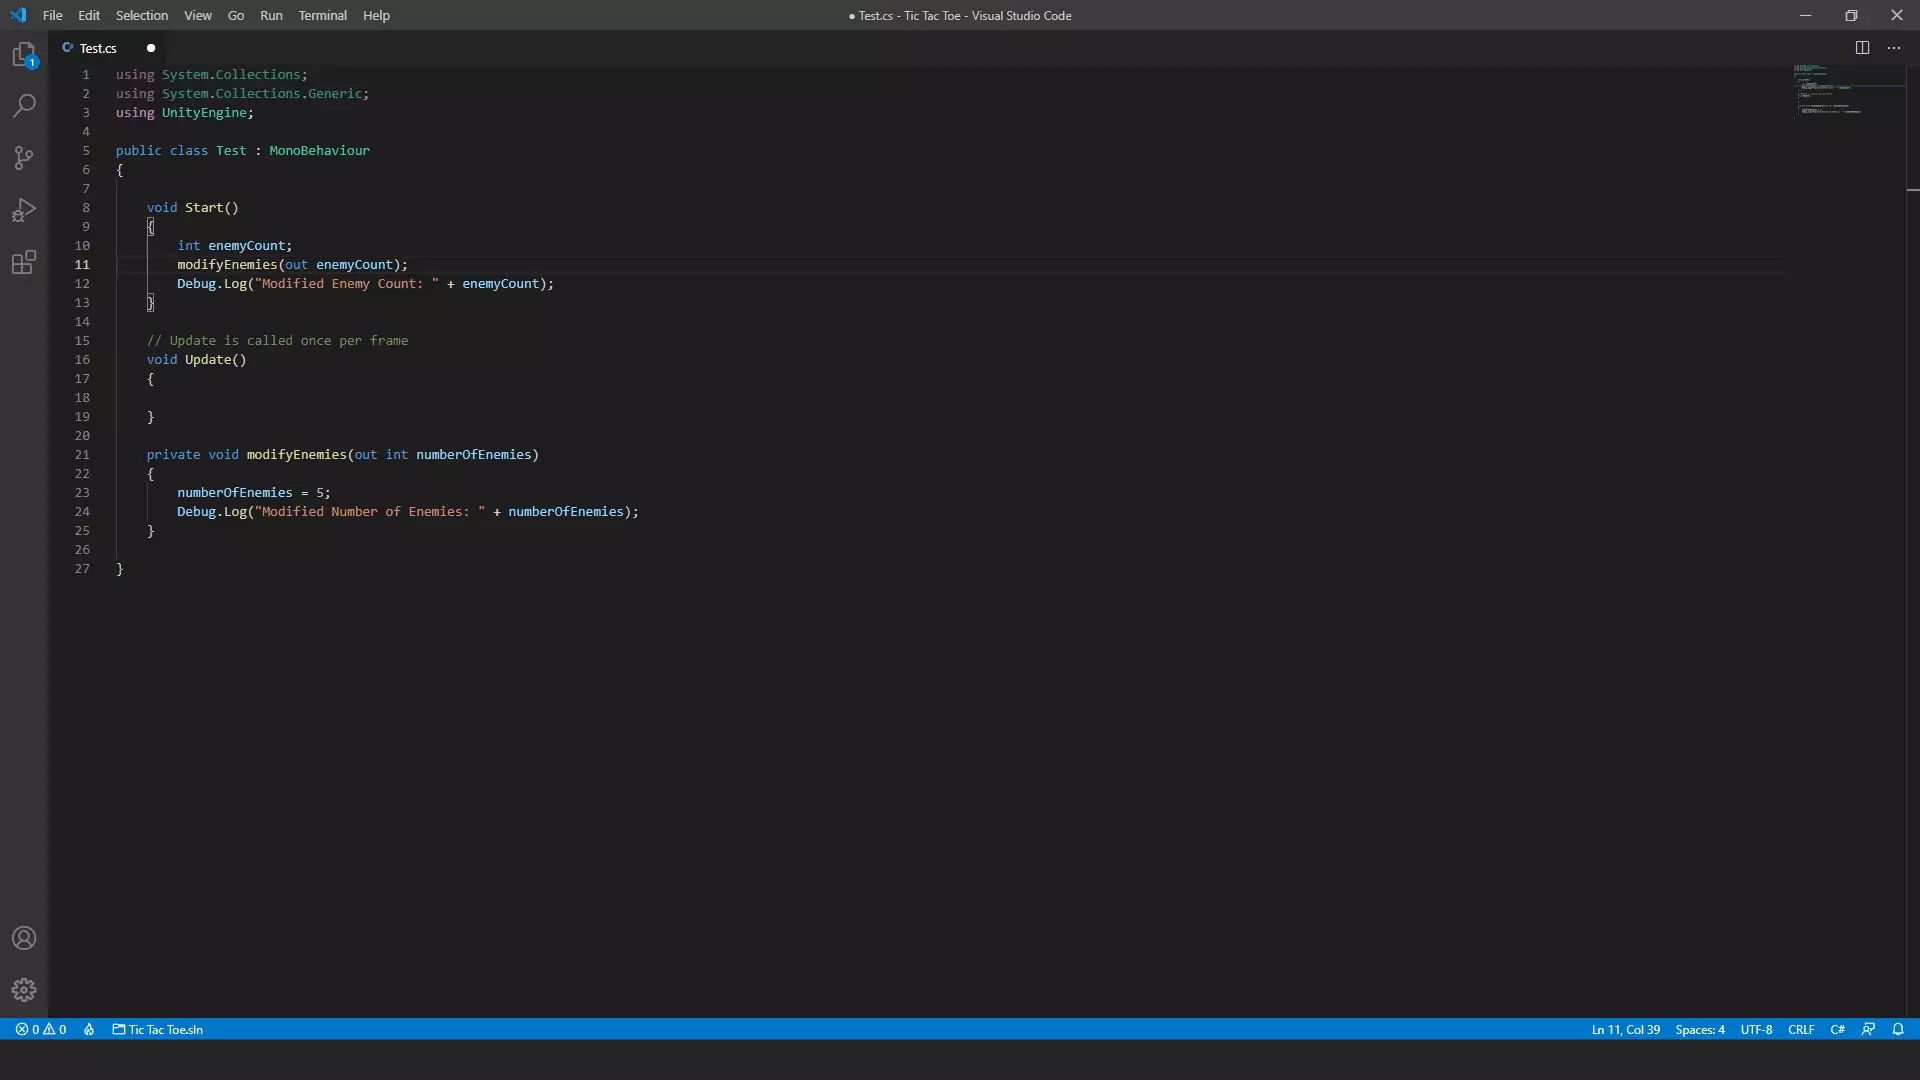1920x1080 pixels.
Task: Click 'MonoBehaviour' in class declaration
Action: (319, 151)
